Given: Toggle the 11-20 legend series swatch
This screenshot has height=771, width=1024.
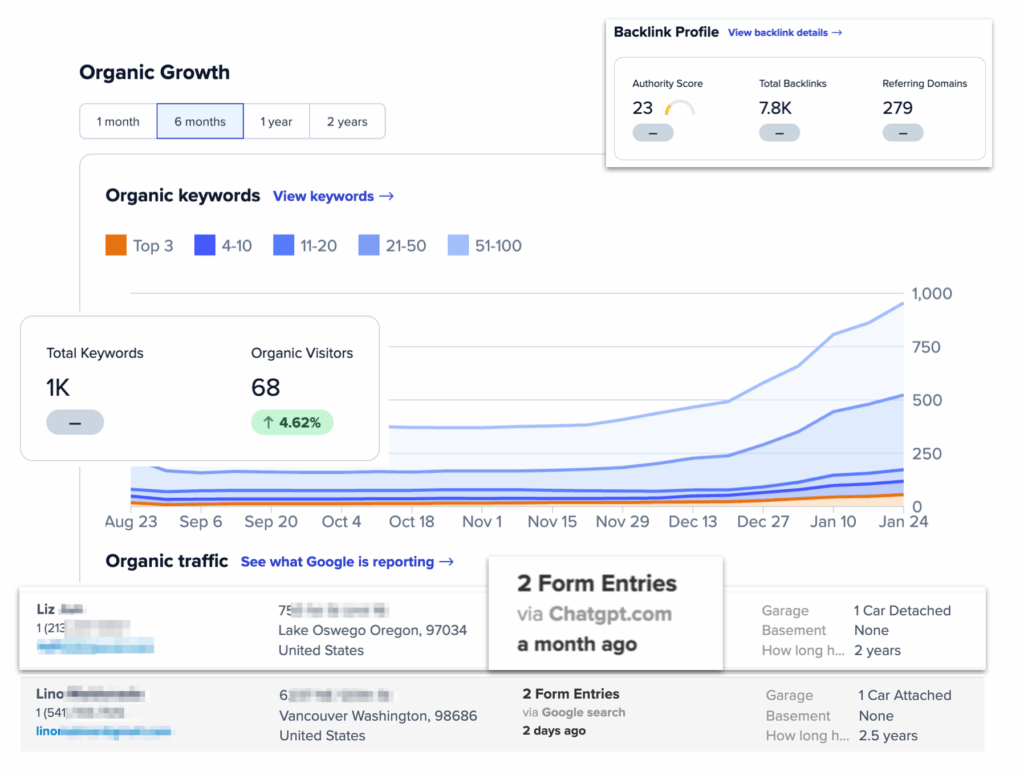Looking at the screenshot, I should pyautogui.click(x=283, y=246).
